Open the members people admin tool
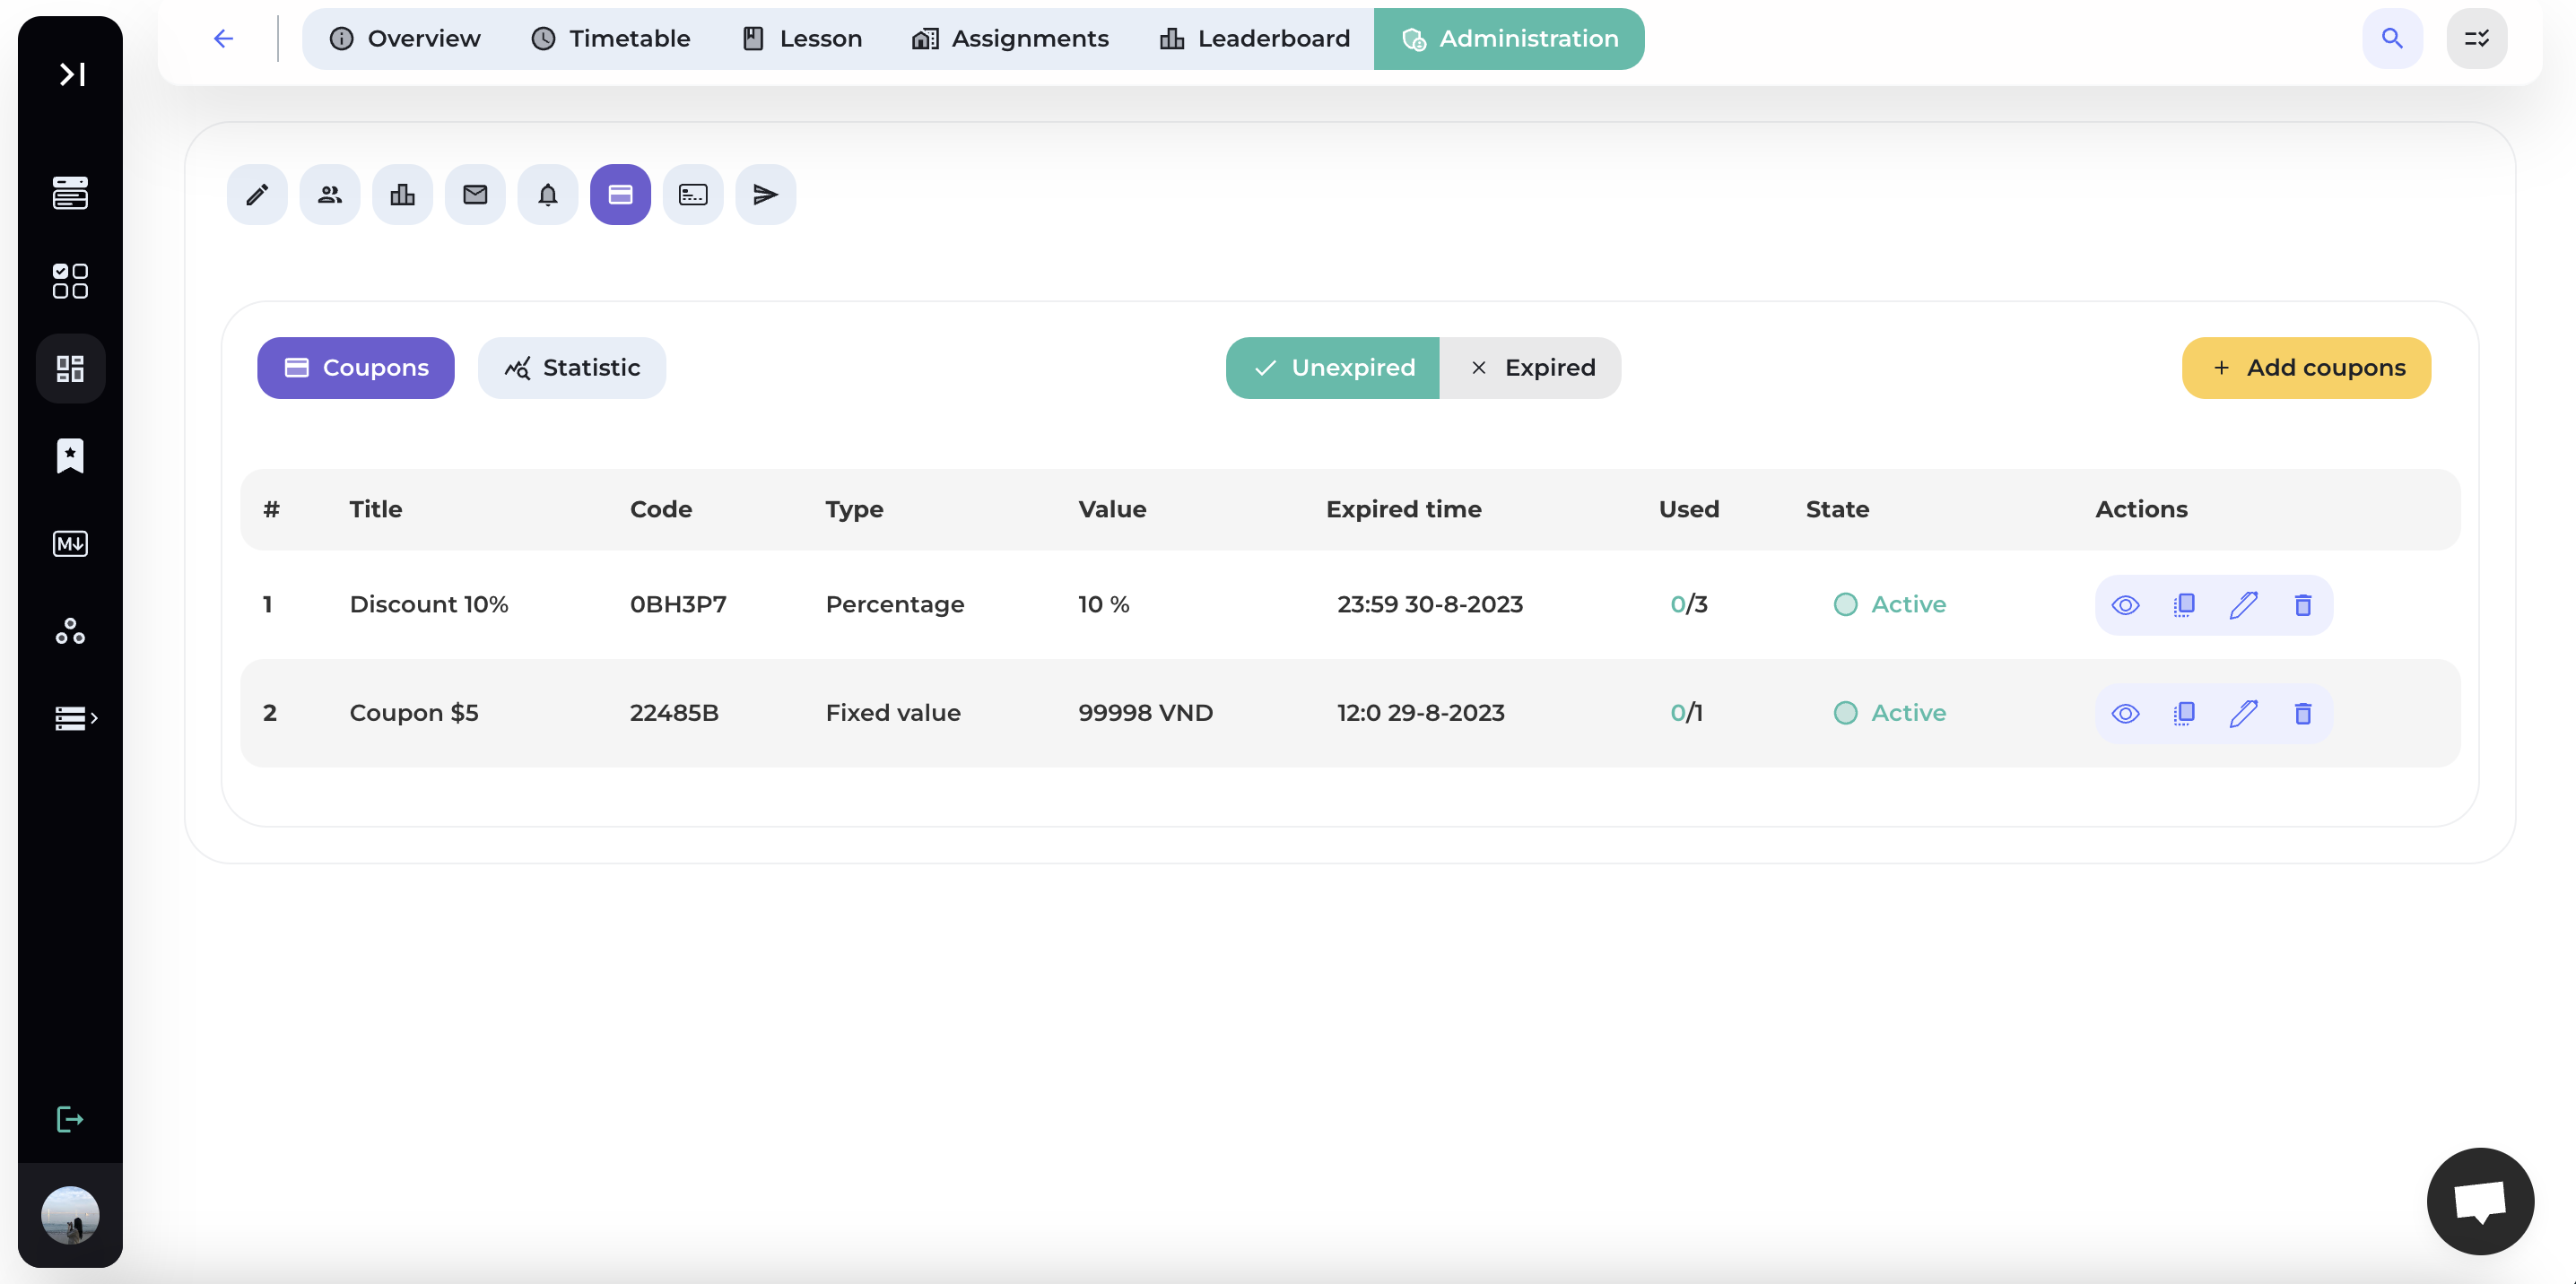Viewport: 2576px width, 1284px height. tap(330, 195)
